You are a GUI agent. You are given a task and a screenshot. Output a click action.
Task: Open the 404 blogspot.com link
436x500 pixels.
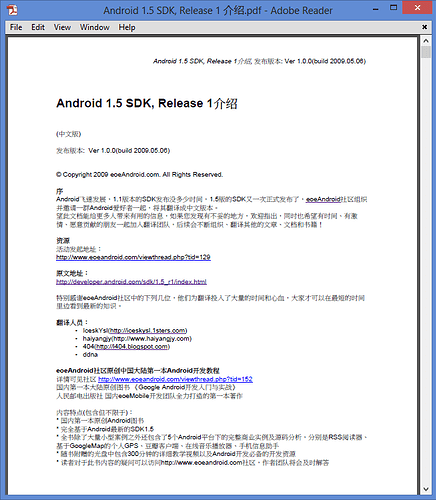coord(132,347)
